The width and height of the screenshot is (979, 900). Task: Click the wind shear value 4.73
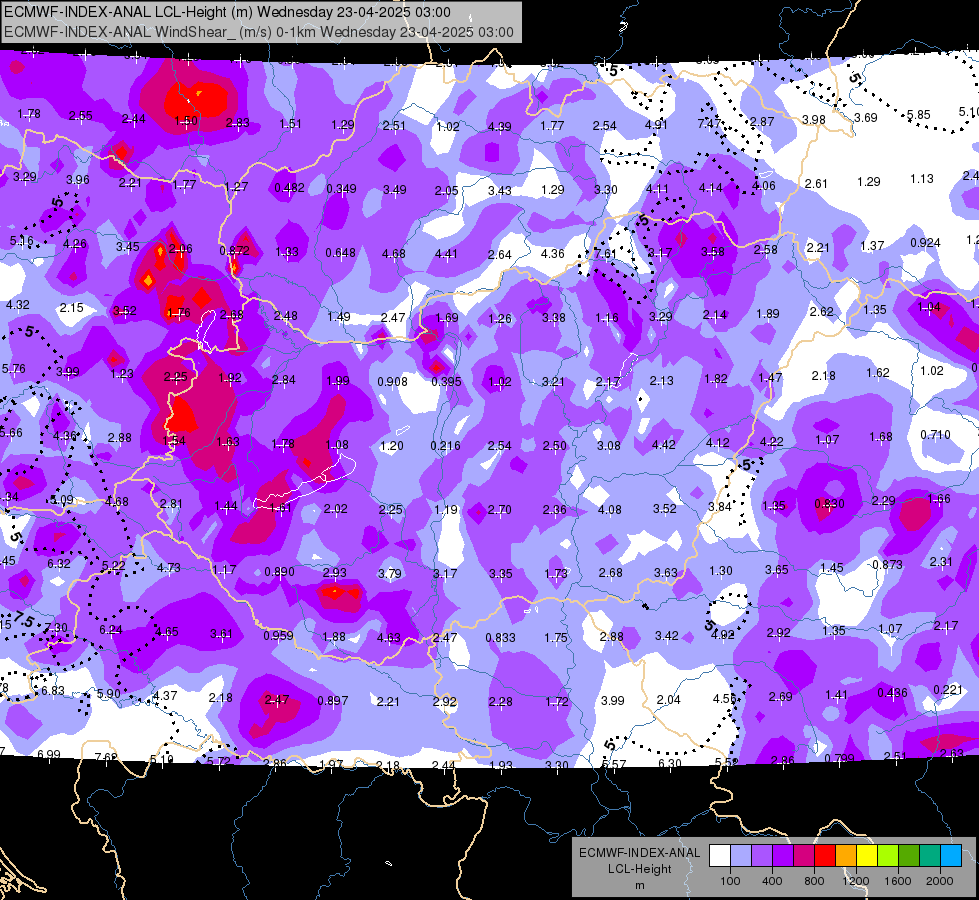click(x=169, y=568)
